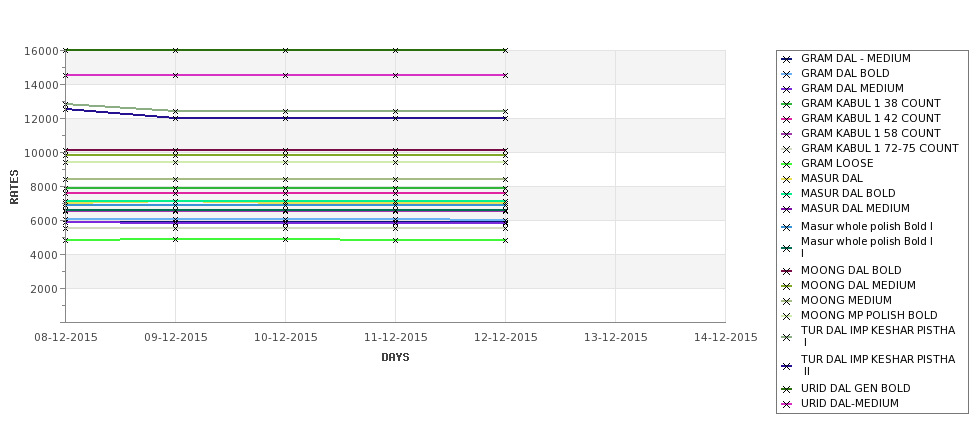This screenshot has width=975, height=429.
Task: Click the URID DAL GEN BOLD legend marker
Action: click(x=787, y=389)
